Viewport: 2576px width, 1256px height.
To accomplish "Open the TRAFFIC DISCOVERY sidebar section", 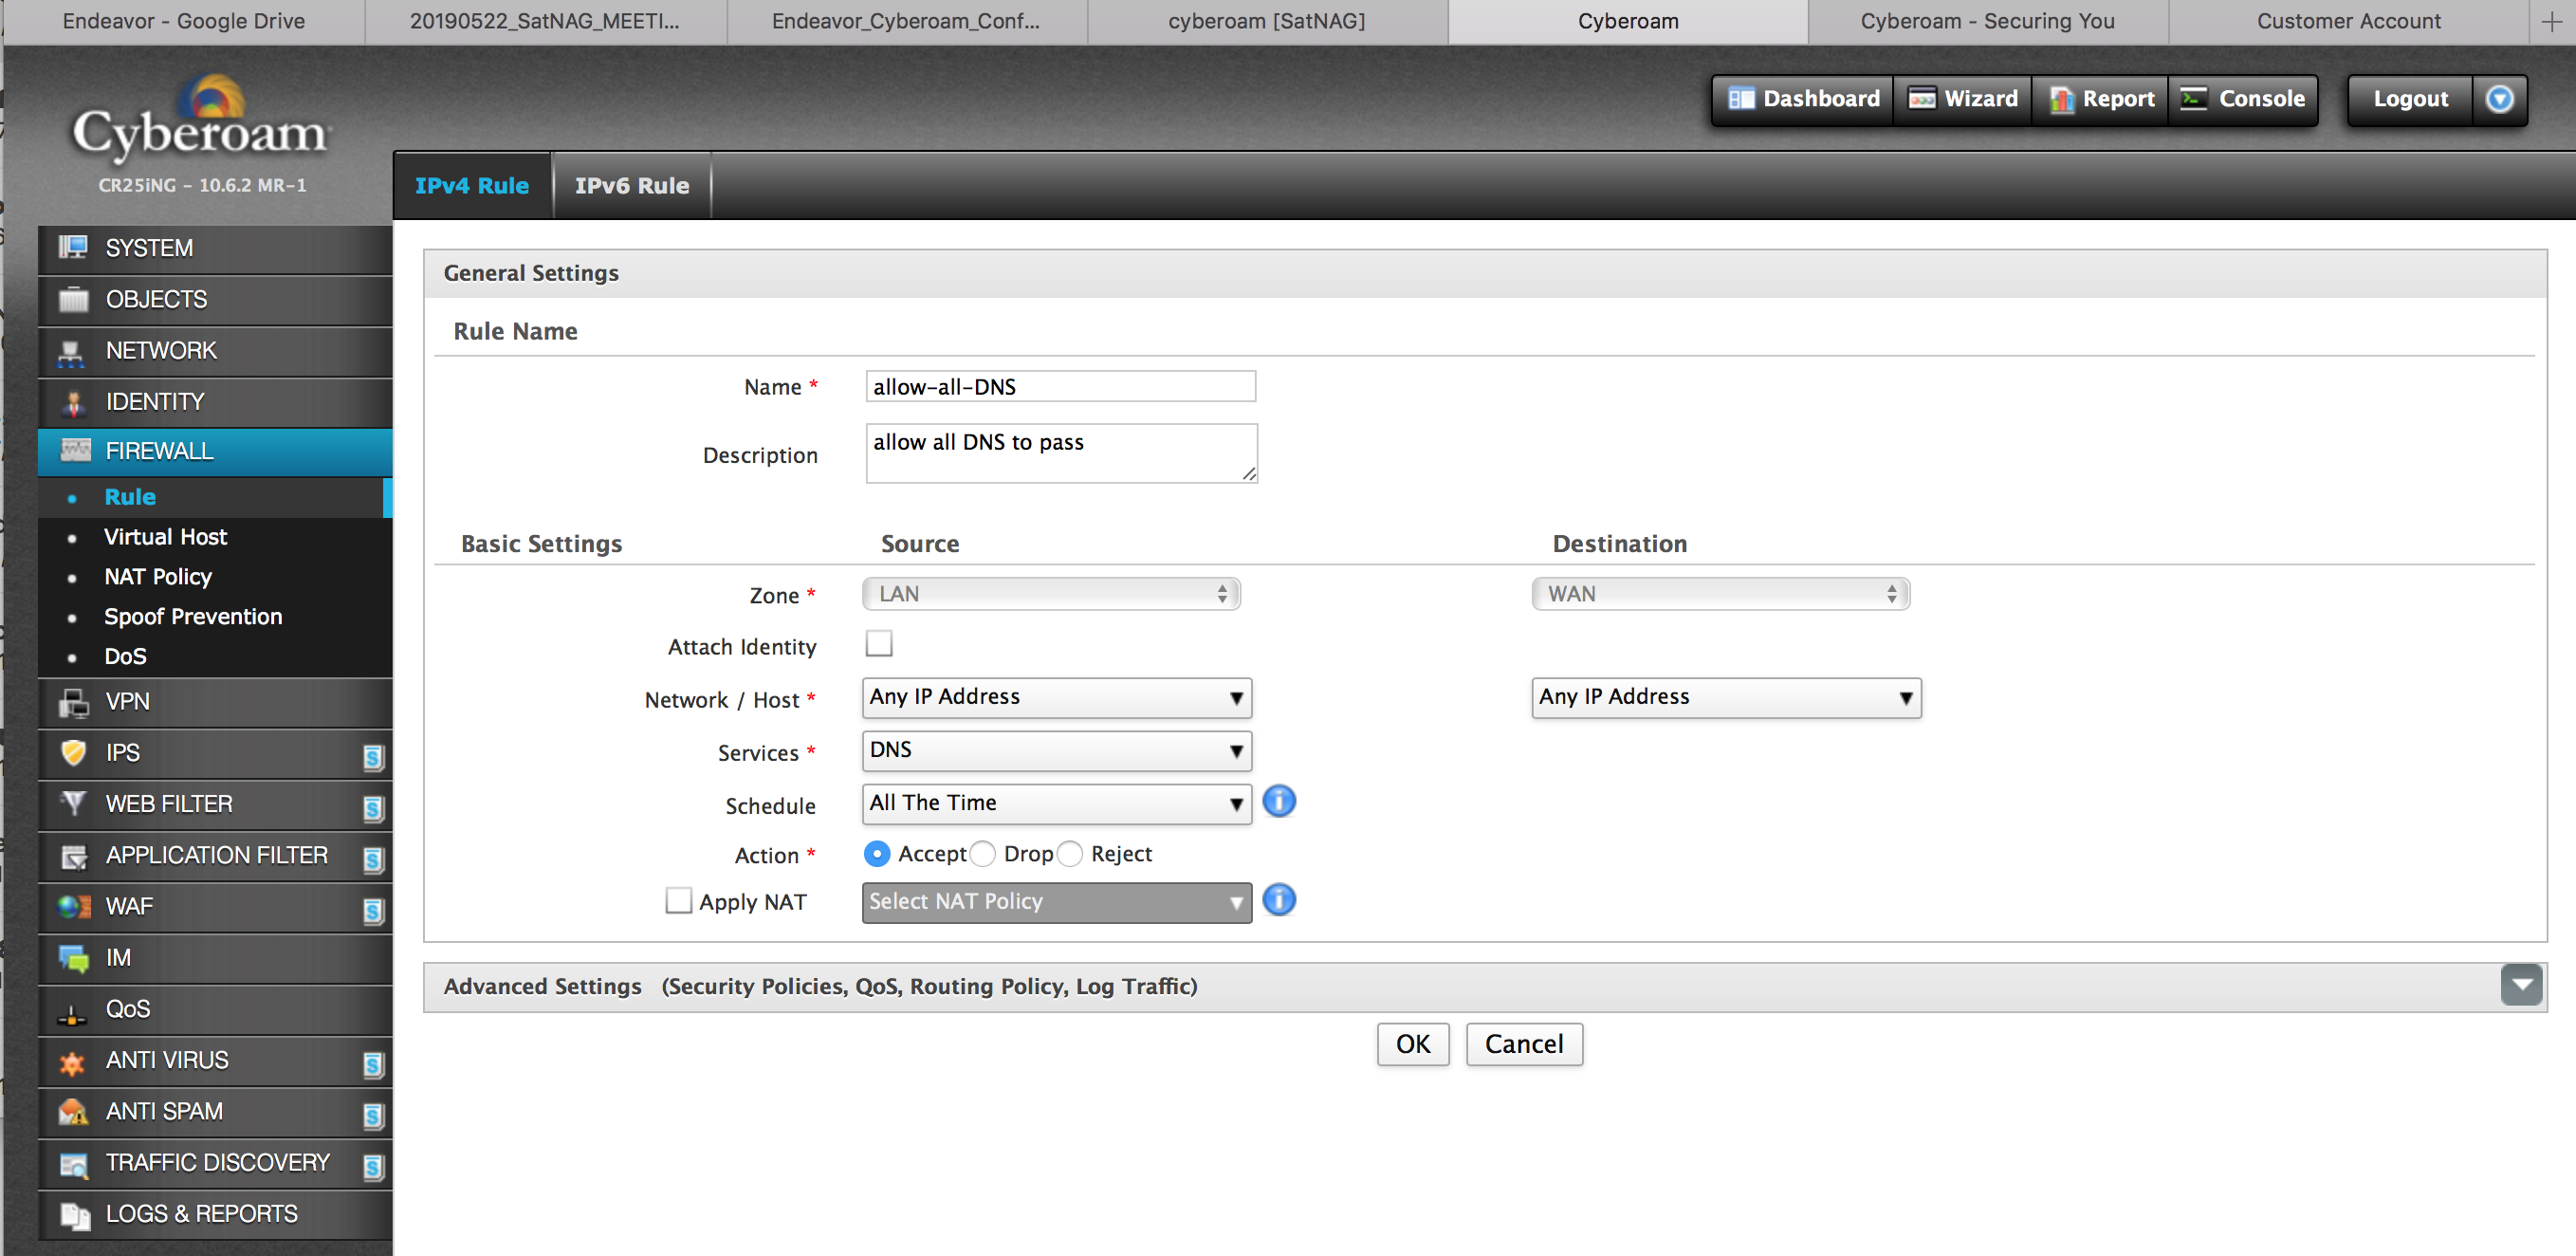I will (215, 1162).
